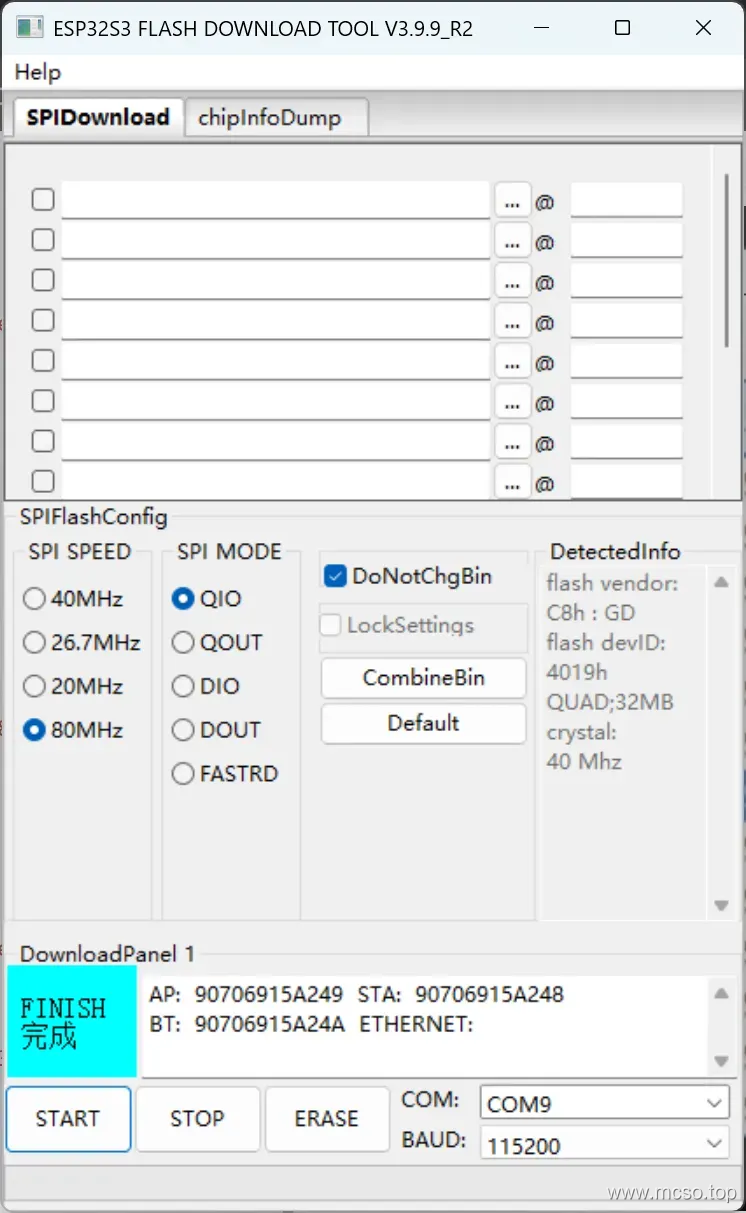Choose DOUT SPI mode
The image size is (746, 1213).
[216, 730]
